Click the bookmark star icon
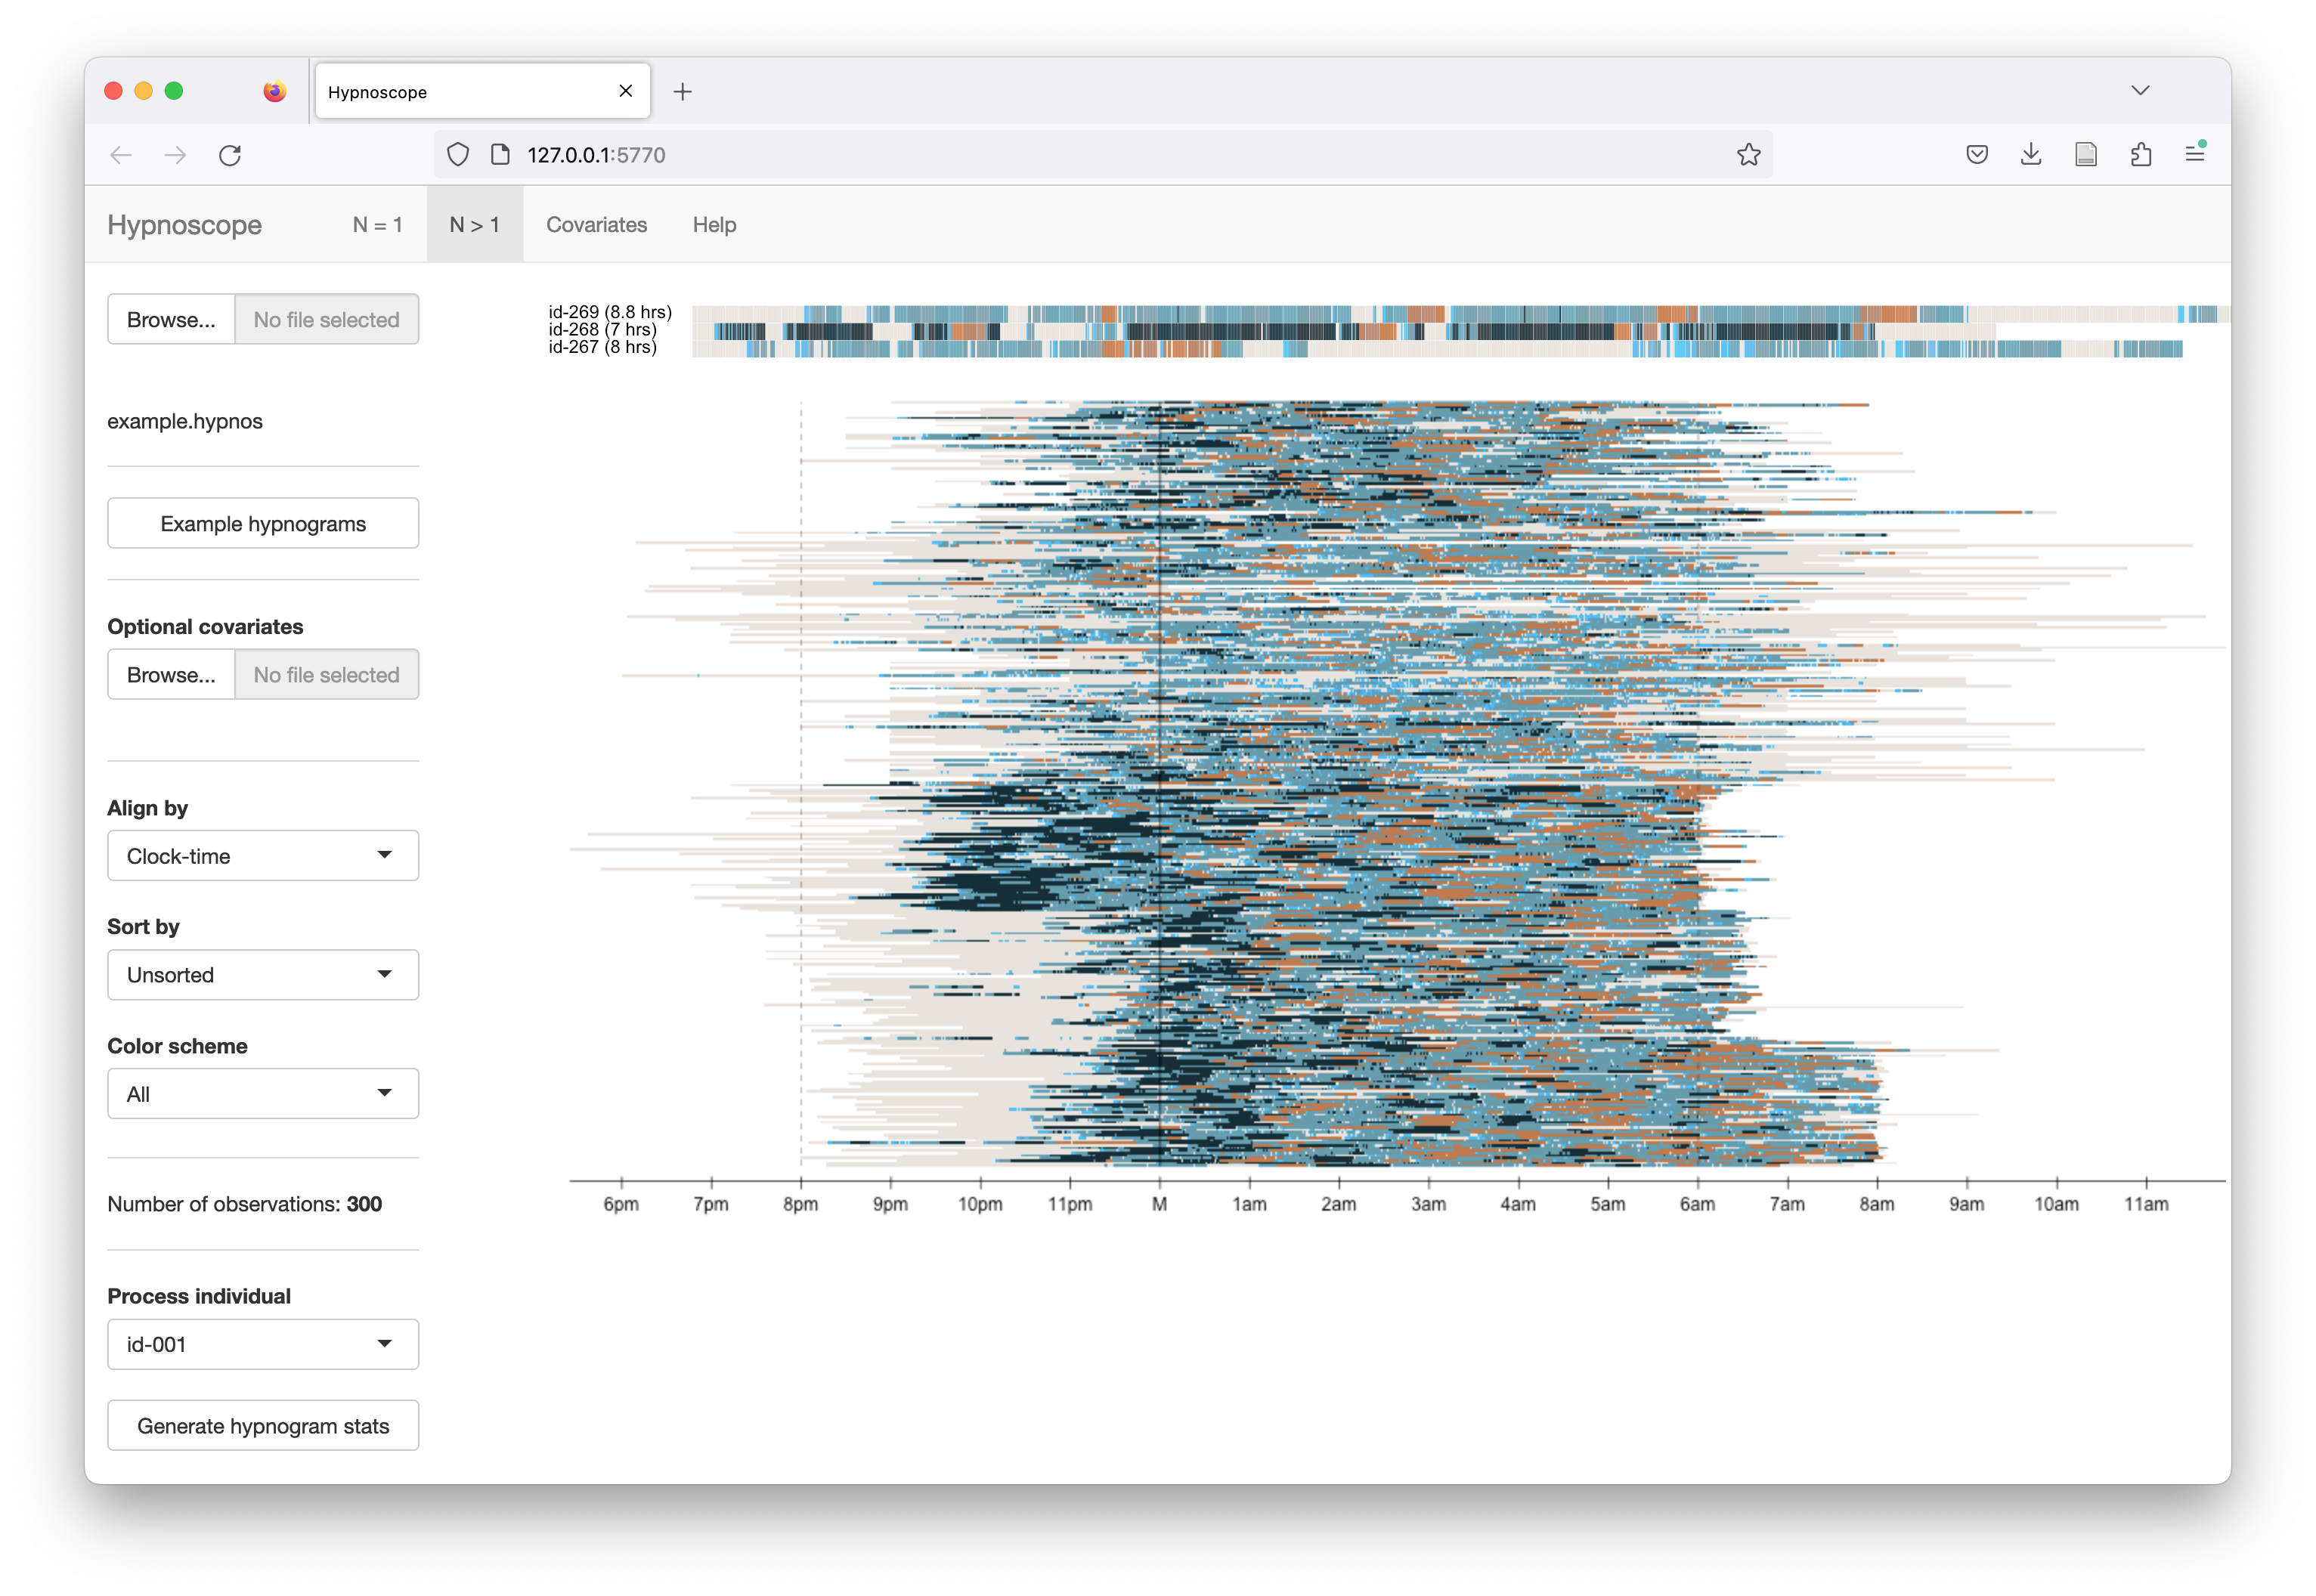Screen dimensions: 2316x1596 [1748, 155]
